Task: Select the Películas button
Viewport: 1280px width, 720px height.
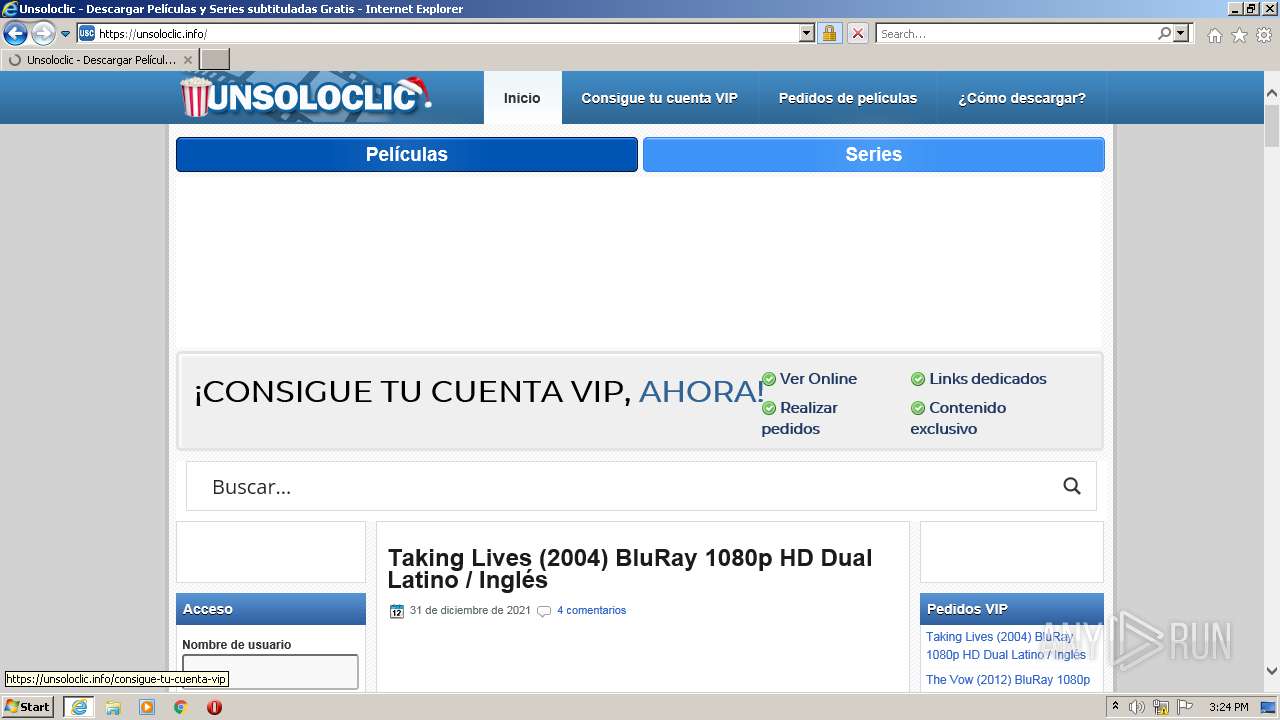Action: click(407, 154)
